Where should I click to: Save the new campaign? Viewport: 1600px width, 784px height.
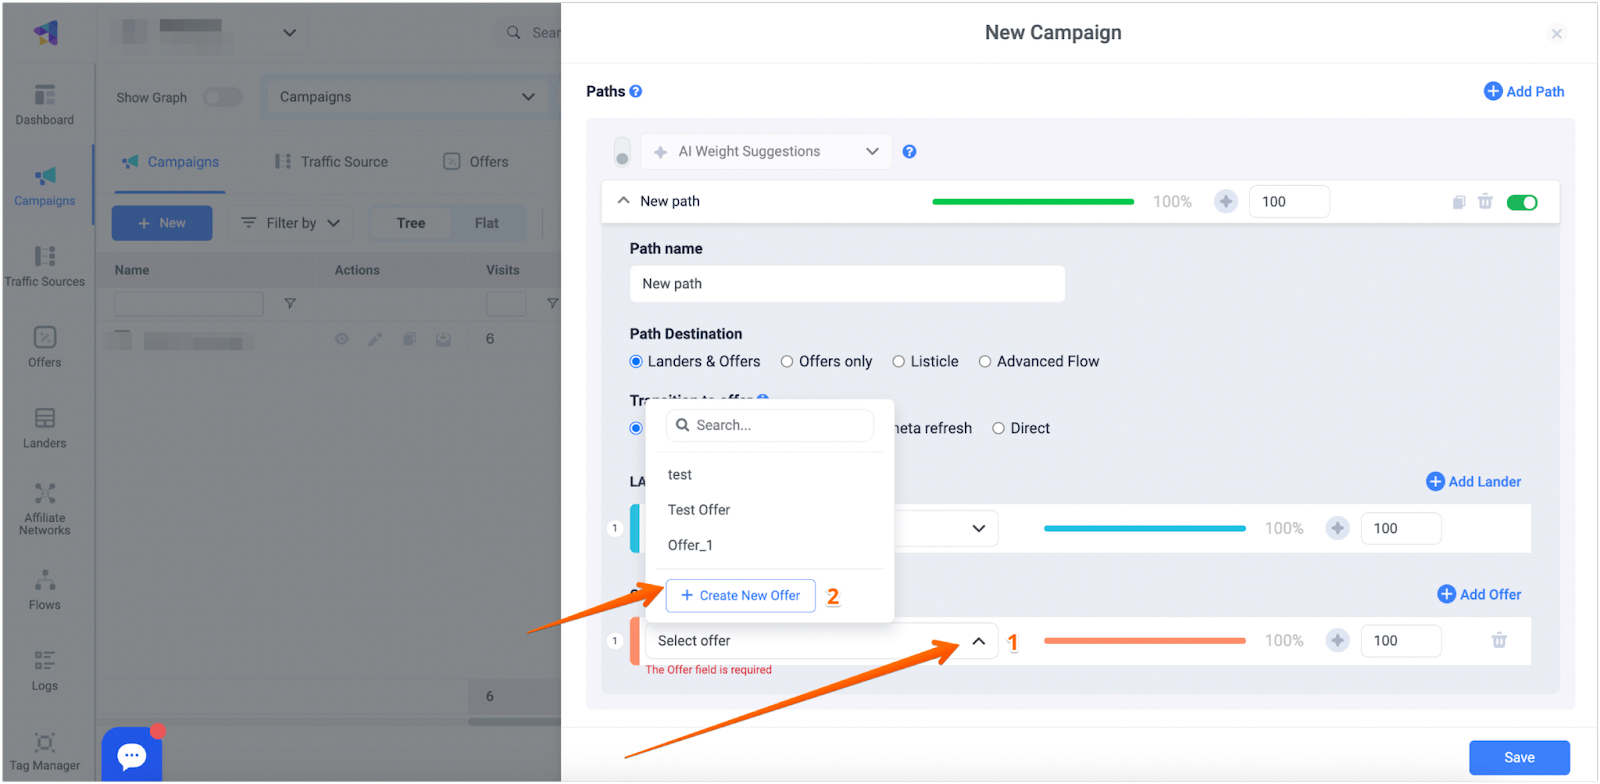click(x=1518, y=757)
